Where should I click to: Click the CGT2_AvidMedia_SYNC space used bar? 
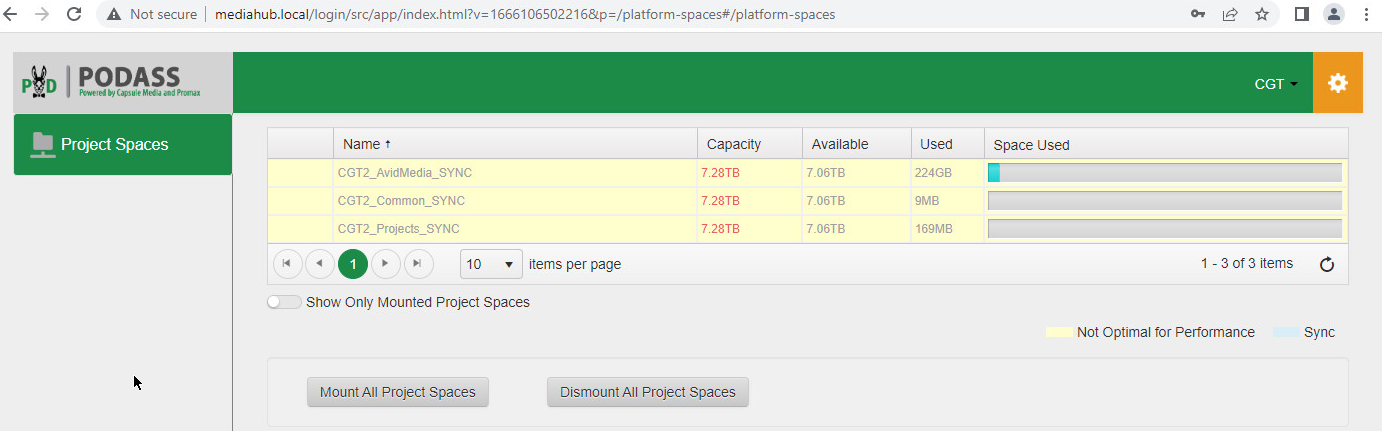1165,173
